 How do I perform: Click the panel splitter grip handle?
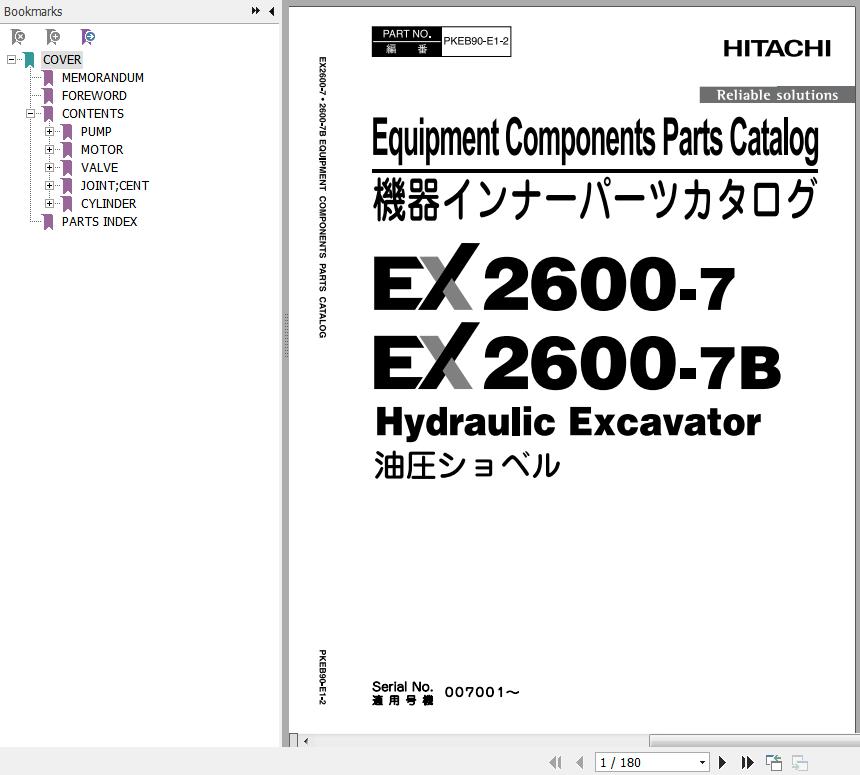(286, 336)
